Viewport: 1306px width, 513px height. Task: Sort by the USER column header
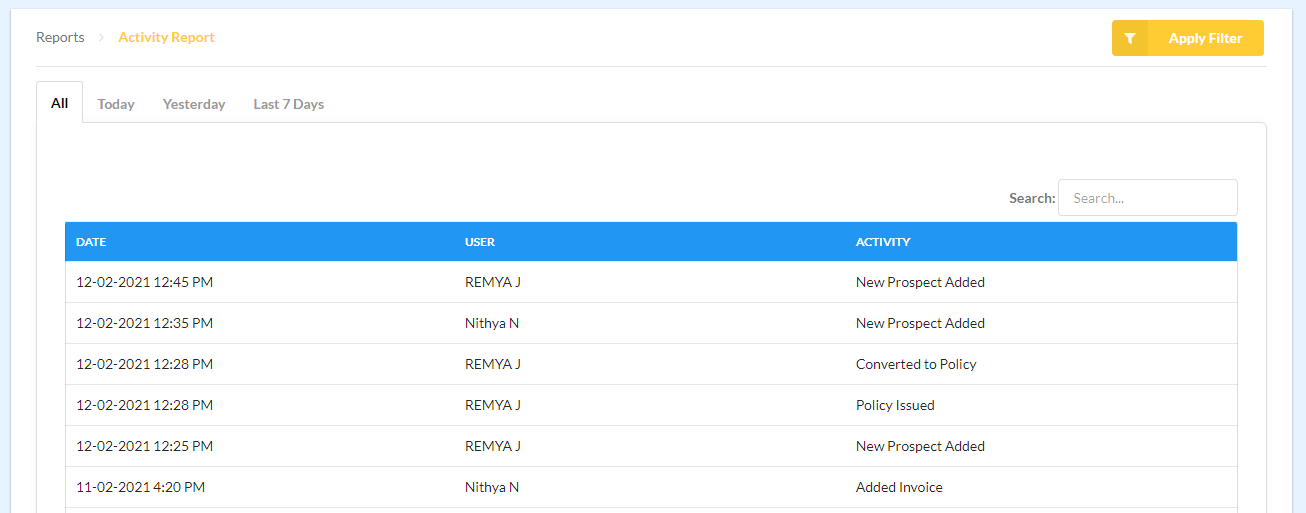pos(480,242)
